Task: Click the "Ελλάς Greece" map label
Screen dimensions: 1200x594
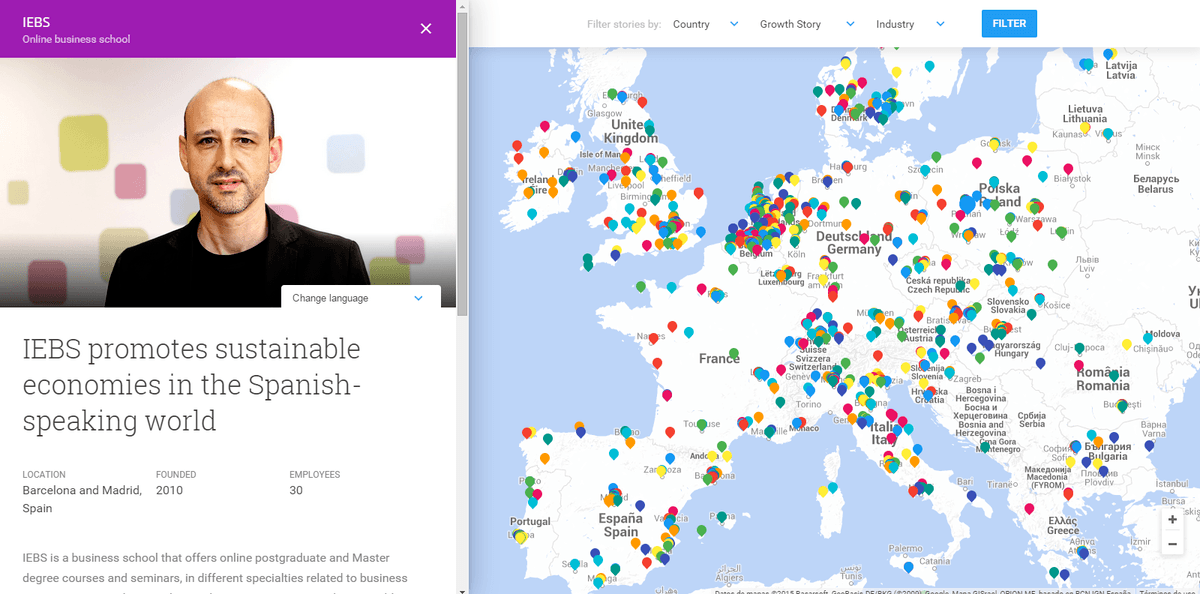Action: coord(1063,525)
